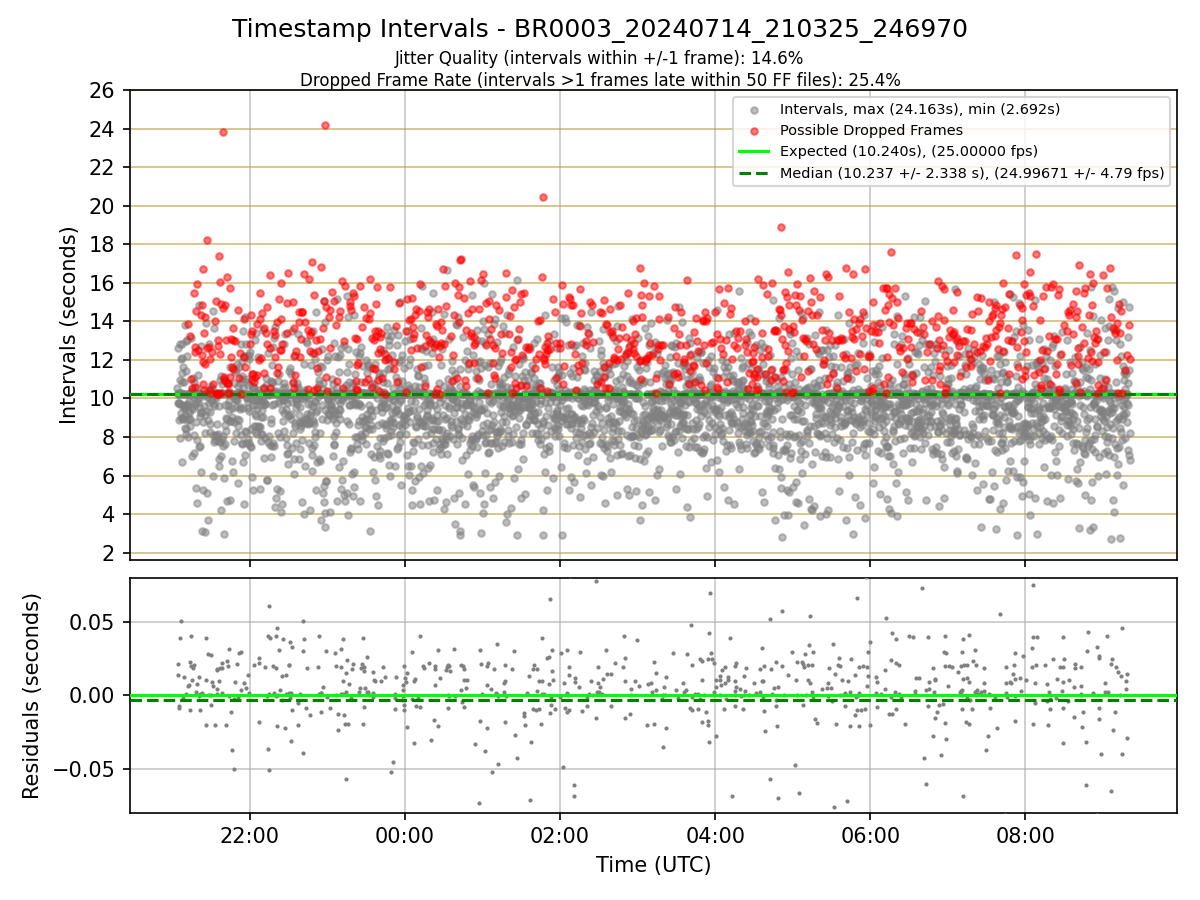
Task: Click the "18" tick on the intervals axis
Action: coord(102,245)
